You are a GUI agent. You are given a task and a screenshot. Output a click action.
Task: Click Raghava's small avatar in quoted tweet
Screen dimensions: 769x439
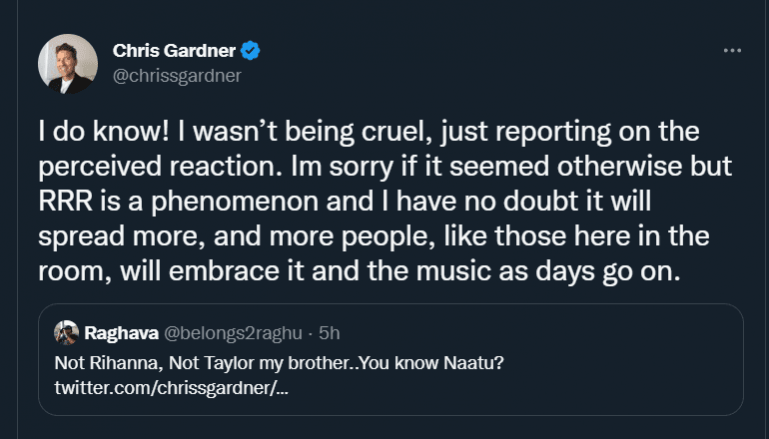[x=67, y=333]
